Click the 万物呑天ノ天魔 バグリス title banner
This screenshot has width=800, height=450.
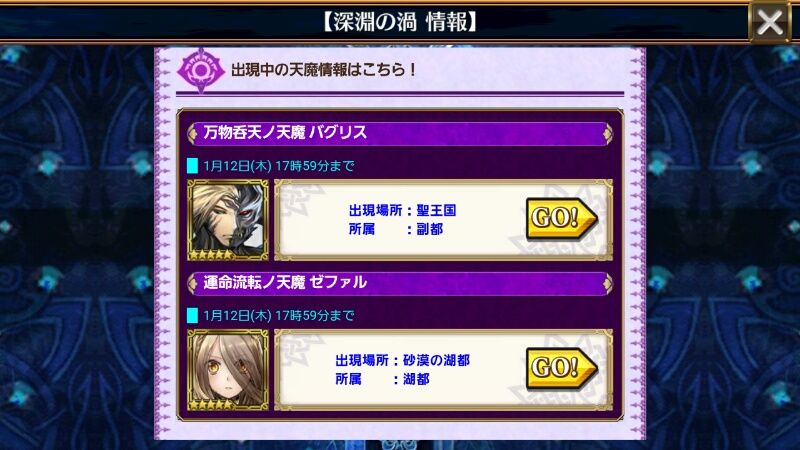click(x=400, y=133)
